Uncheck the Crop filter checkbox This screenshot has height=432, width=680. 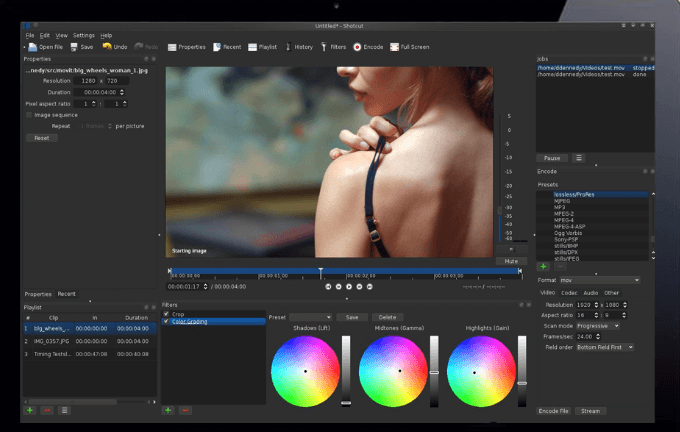coord(166,314)
